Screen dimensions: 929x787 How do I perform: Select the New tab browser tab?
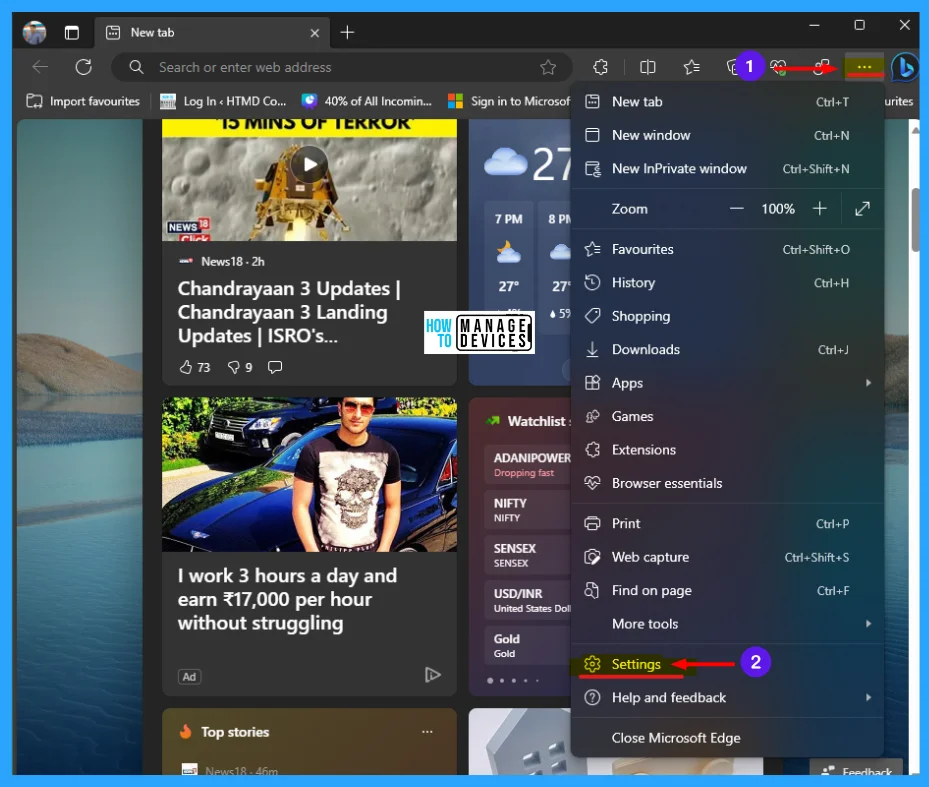(211, 33)
